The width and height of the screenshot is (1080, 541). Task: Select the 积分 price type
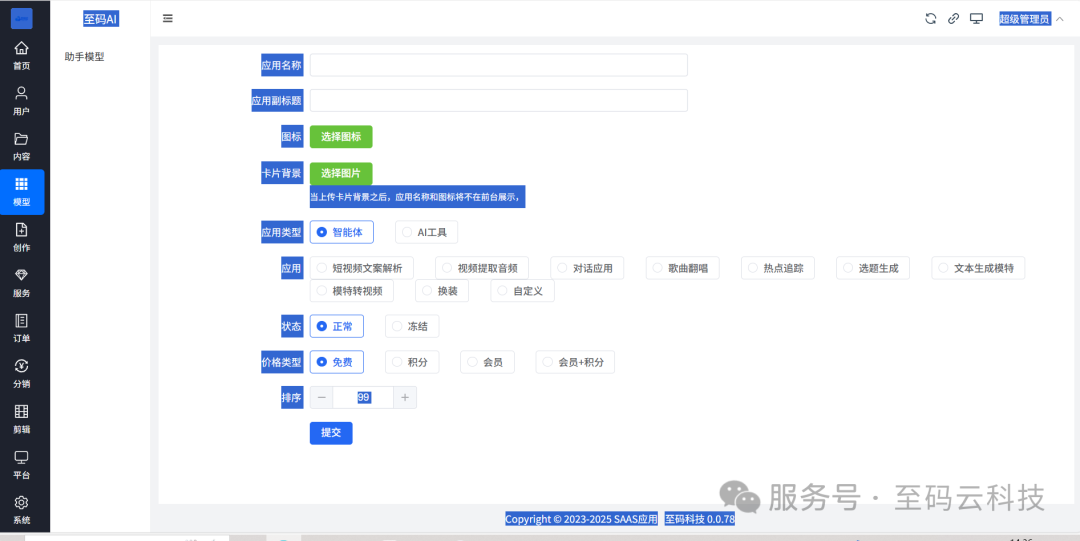click(x=412, y=362)
